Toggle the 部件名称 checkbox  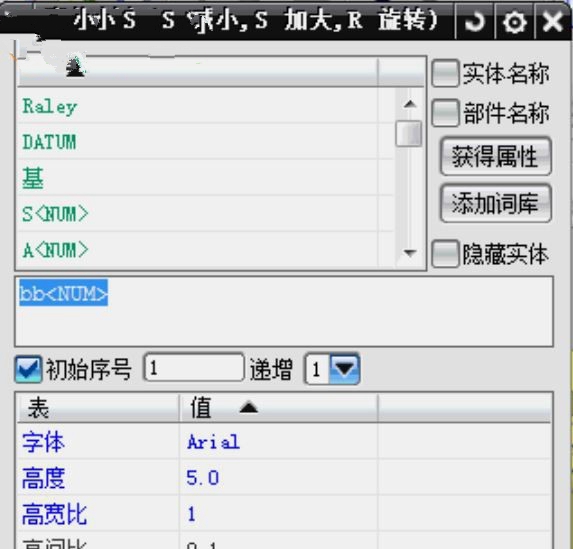tap(445, 113)
